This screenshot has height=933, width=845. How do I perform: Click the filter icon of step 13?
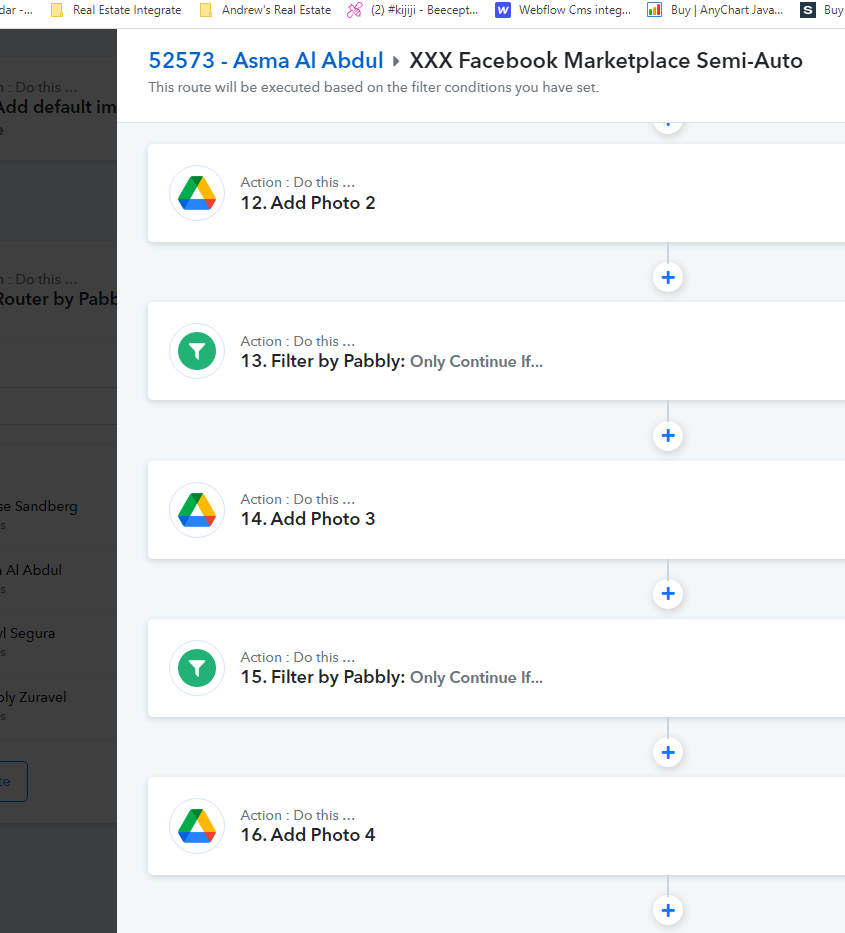click(197, 351)
